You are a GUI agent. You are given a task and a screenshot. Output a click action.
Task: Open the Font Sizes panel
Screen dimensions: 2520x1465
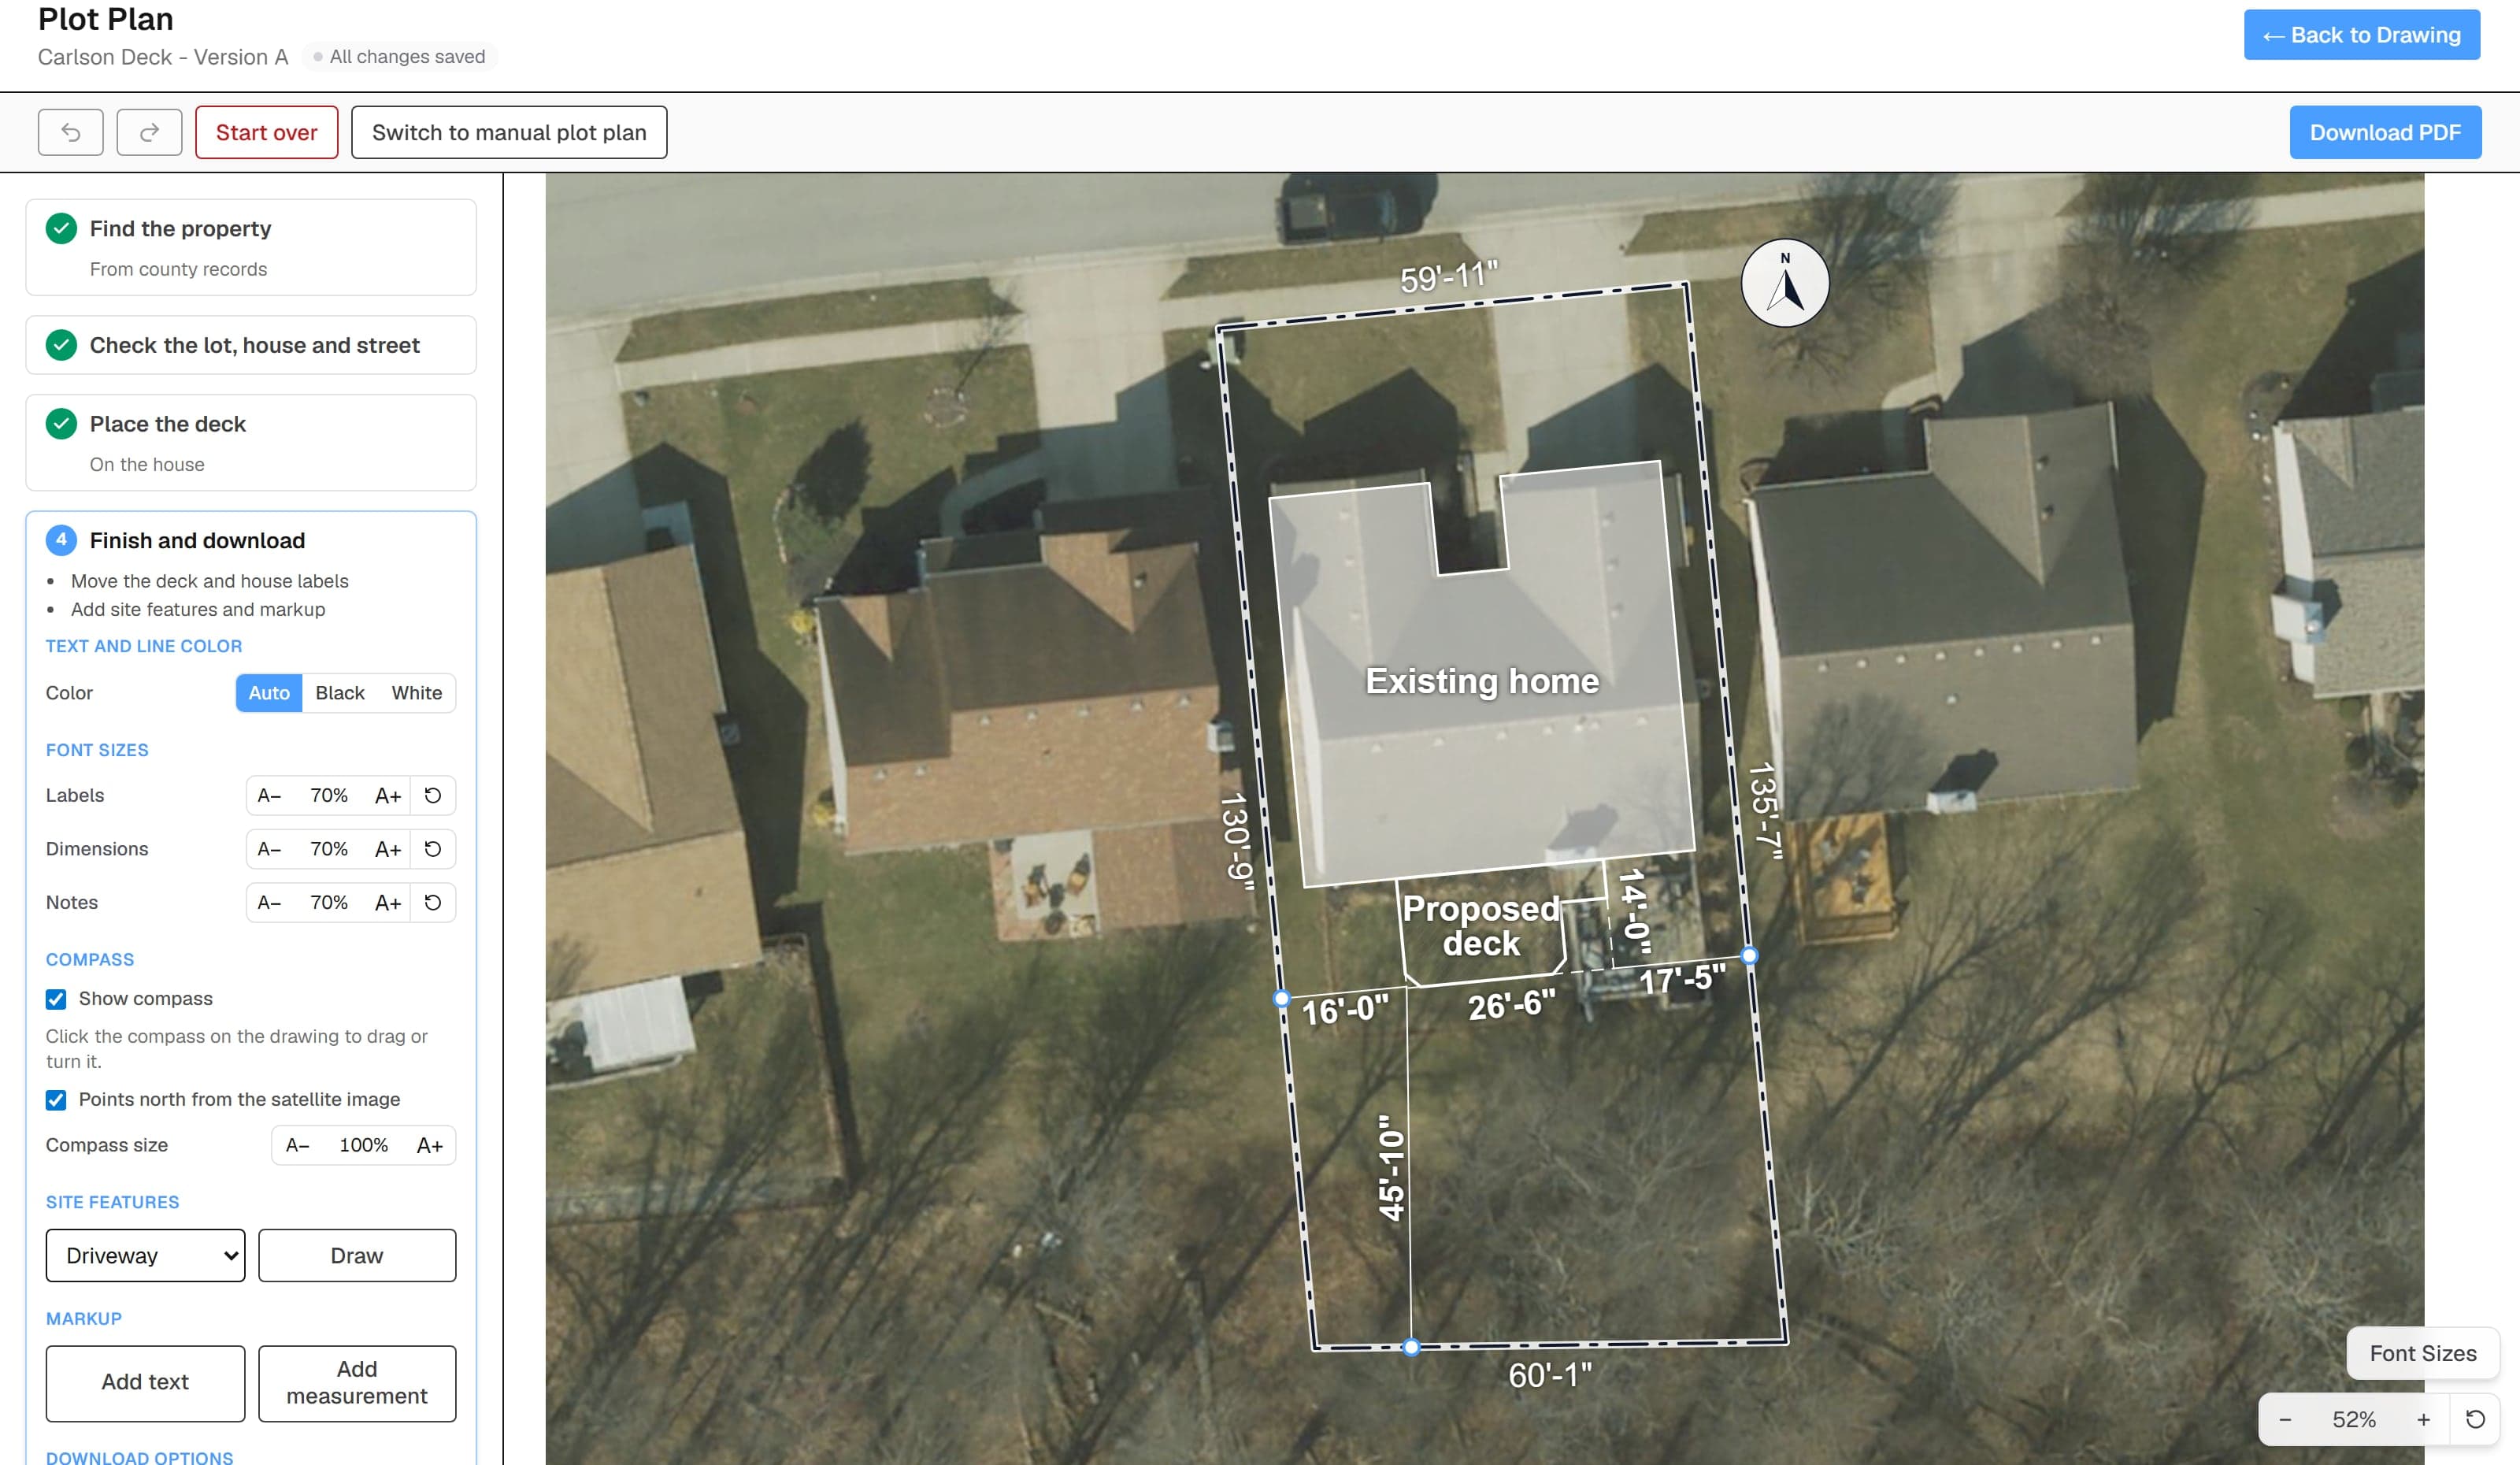tap(2423, 1353)
